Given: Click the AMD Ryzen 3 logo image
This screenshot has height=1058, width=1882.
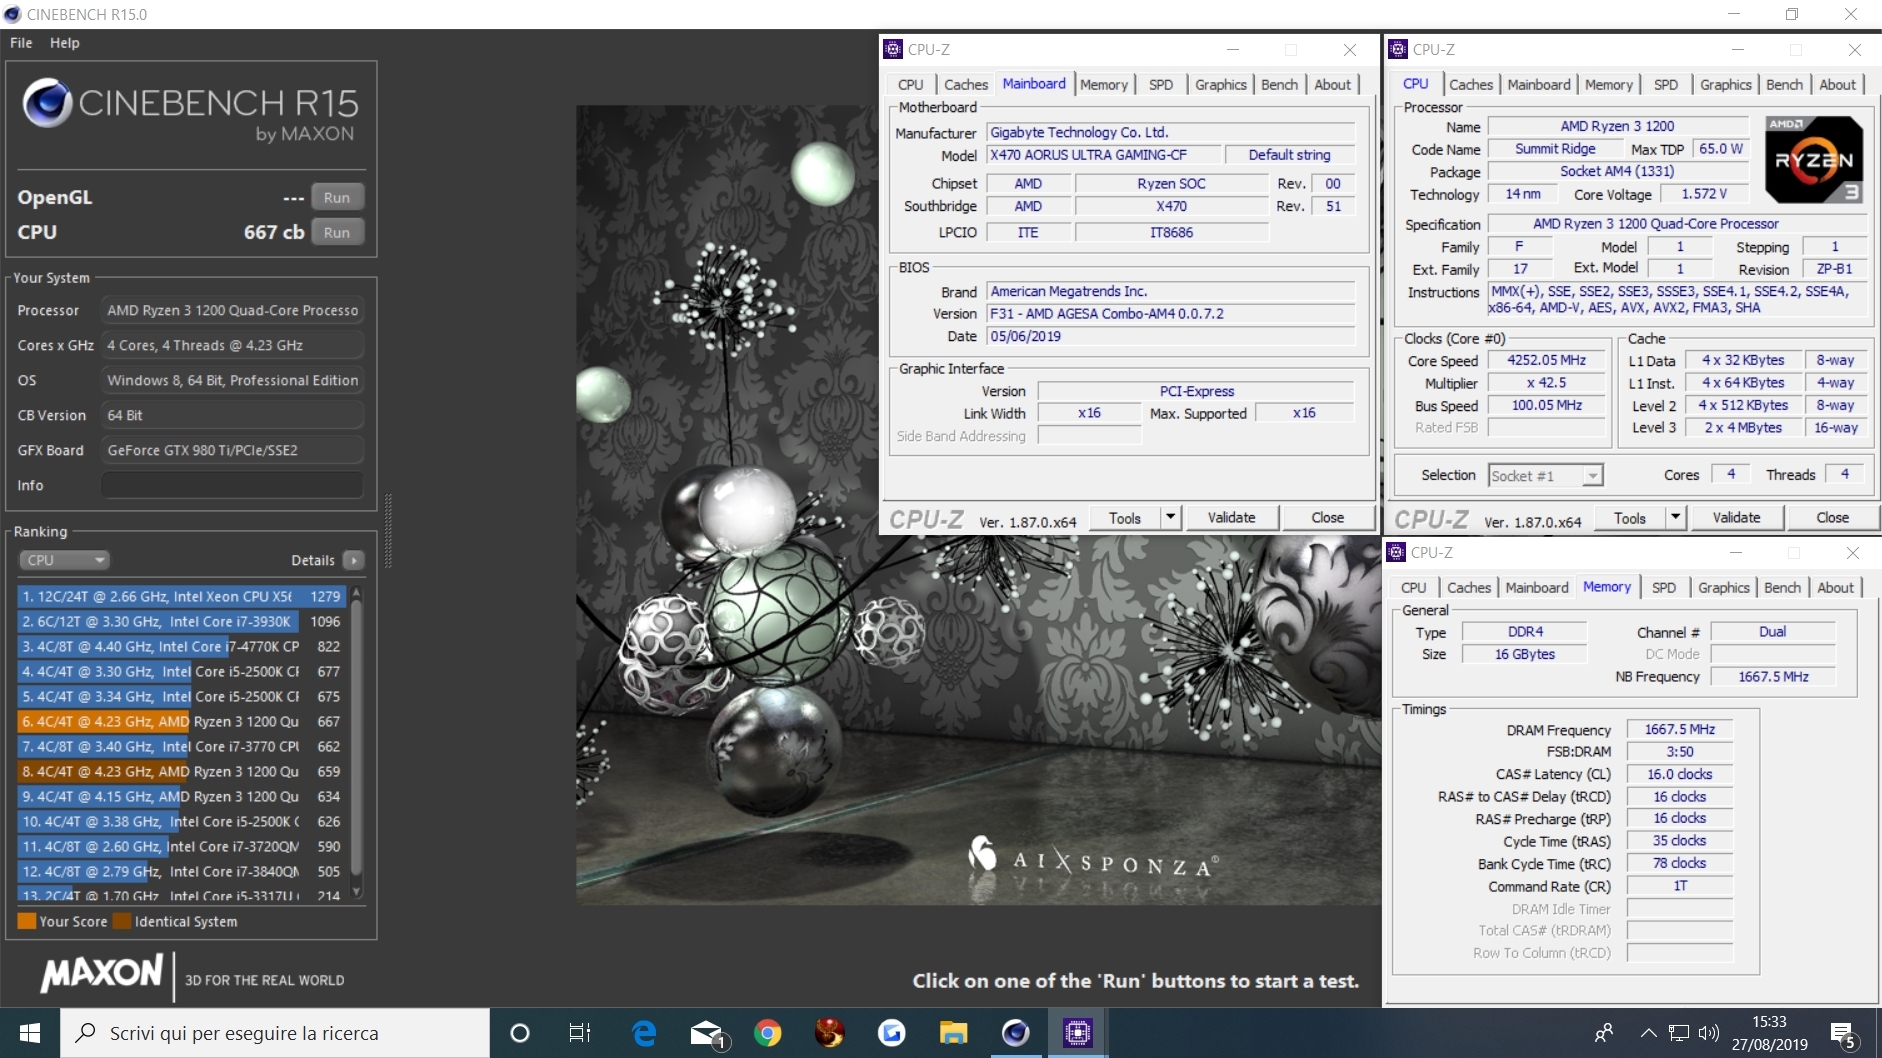Looking at the screenshot, I should [1814, 160].
